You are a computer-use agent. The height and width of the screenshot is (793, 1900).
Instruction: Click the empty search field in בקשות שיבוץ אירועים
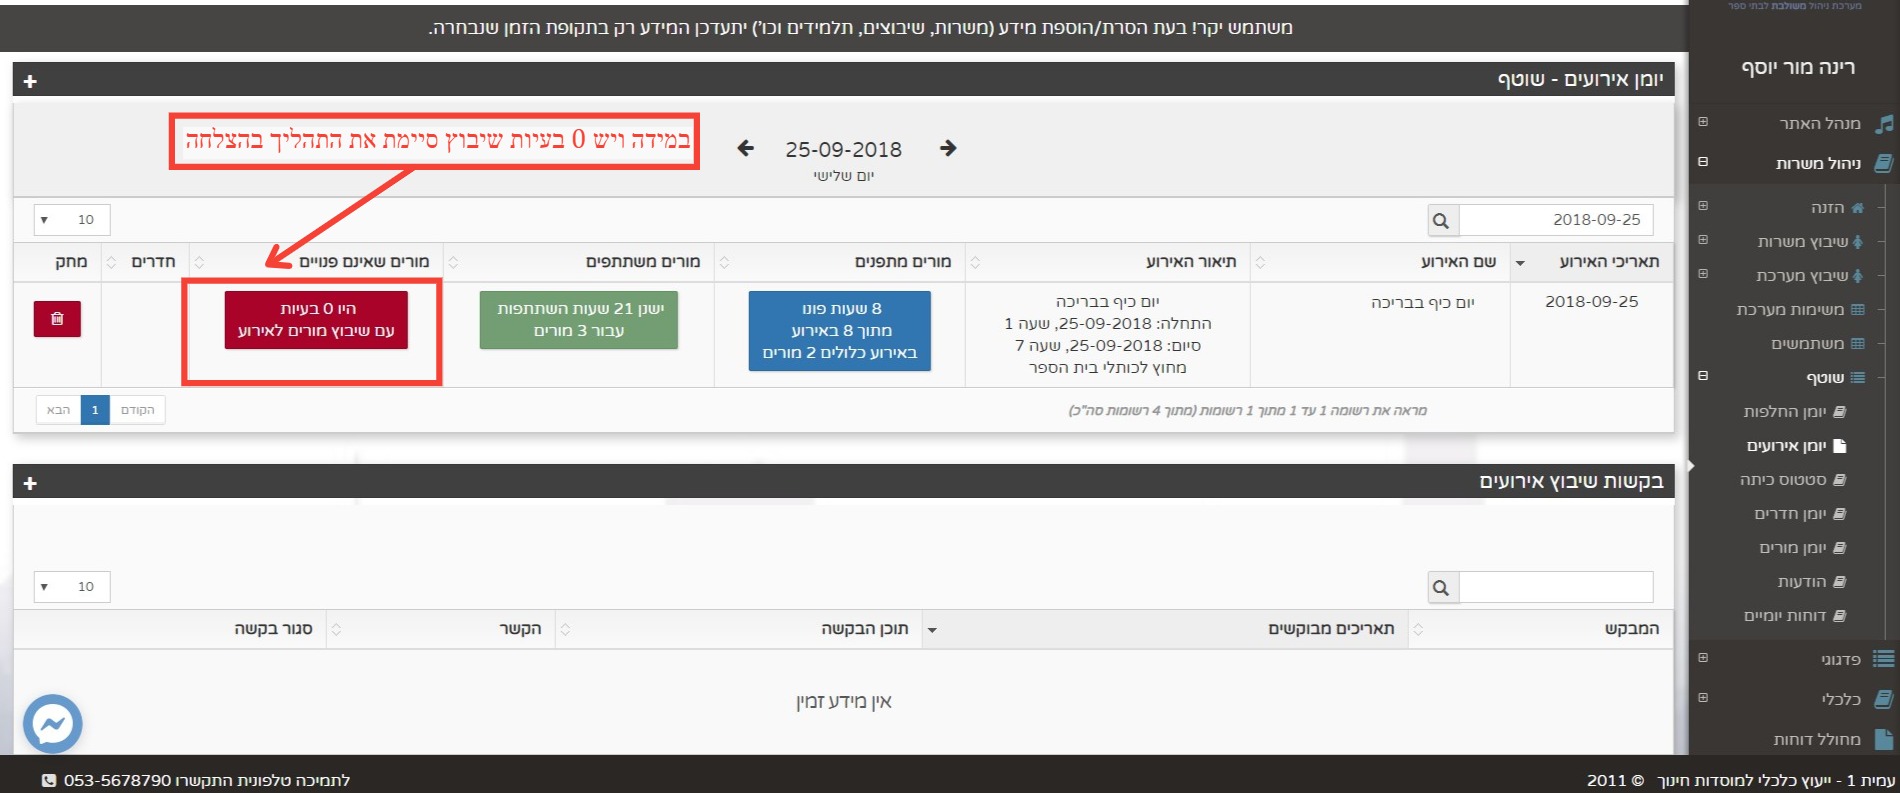pos(1556,587)
